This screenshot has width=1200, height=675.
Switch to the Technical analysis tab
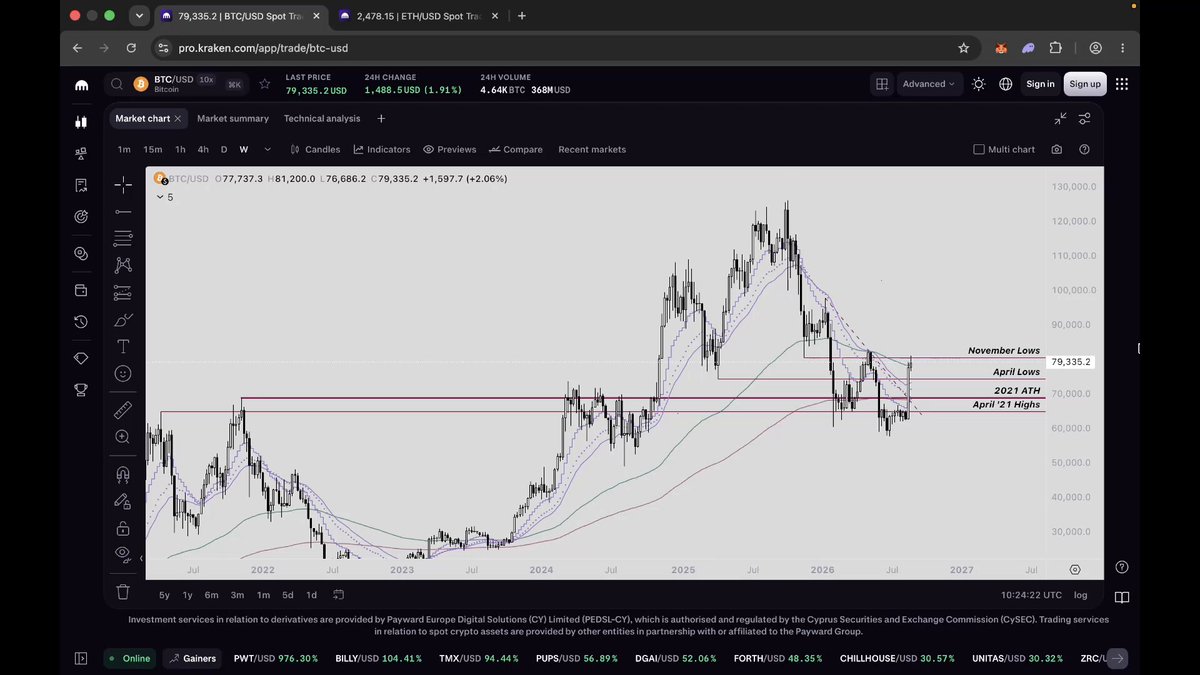pos(322,118)
